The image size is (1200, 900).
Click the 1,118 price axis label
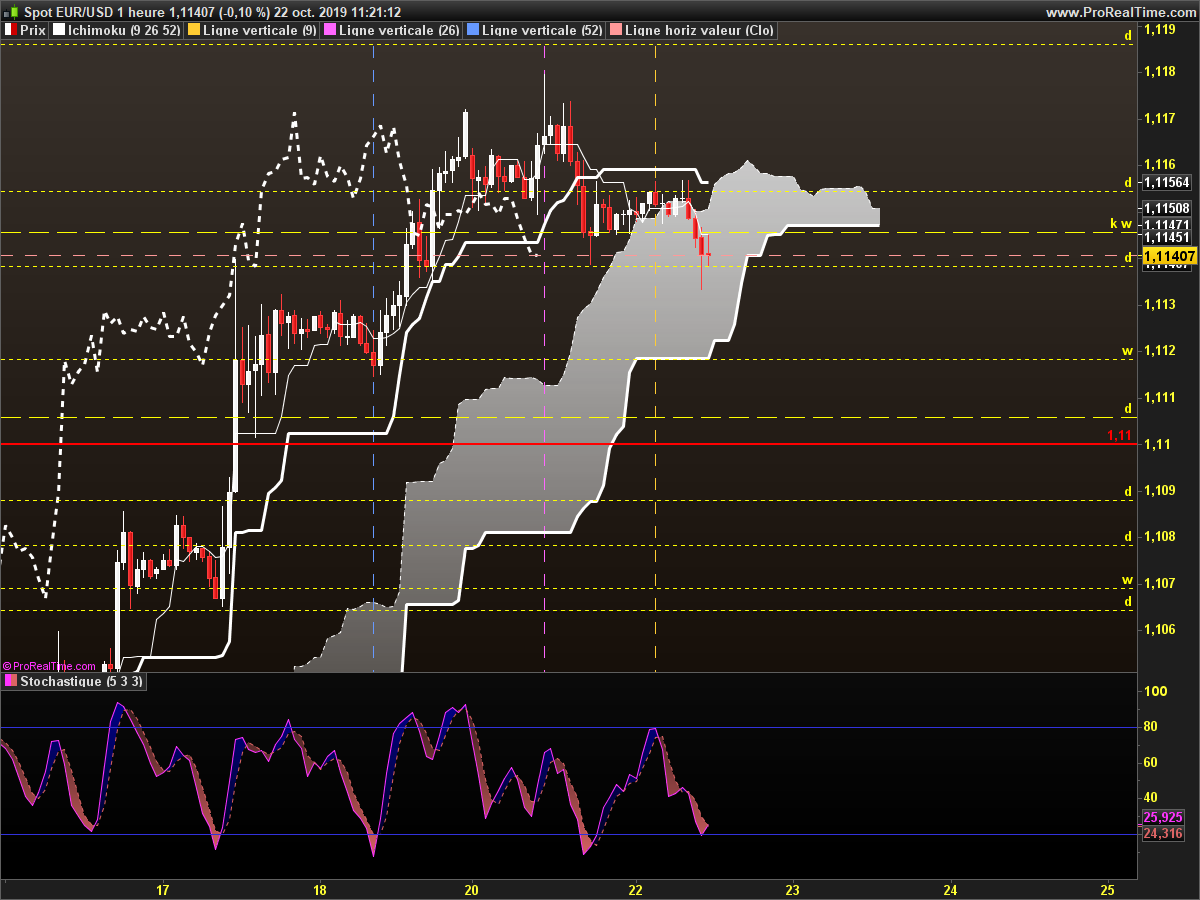(1160, 71)
